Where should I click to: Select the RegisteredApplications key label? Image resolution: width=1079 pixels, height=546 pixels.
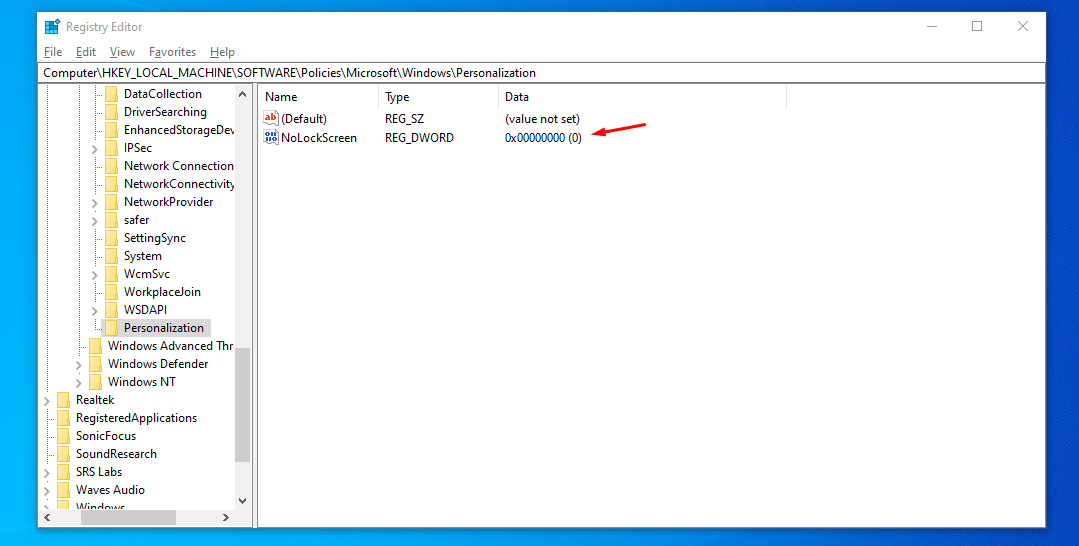[x=136, y=418]
